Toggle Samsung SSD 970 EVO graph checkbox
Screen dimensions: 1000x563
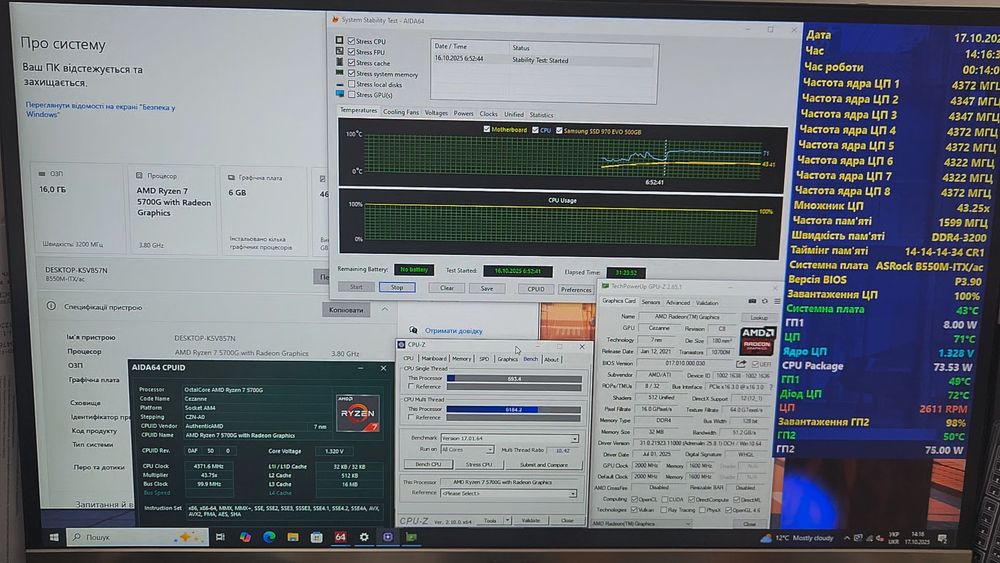tap(559, 131)
